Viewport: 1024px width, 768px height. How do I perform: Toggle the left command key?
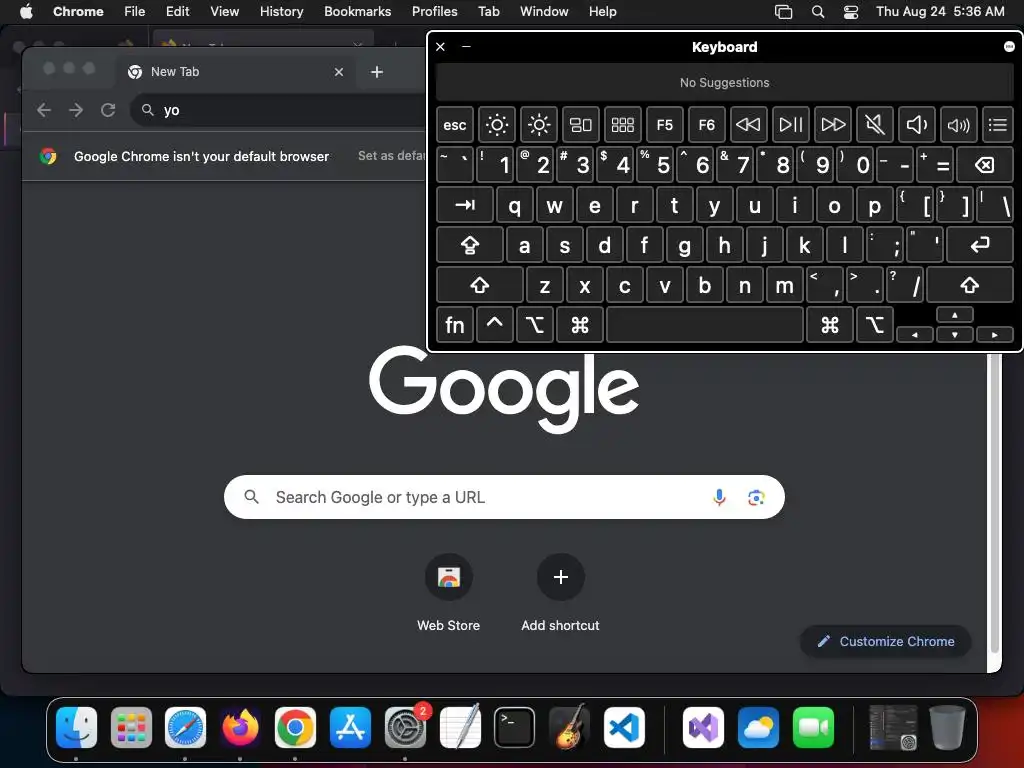580,325
